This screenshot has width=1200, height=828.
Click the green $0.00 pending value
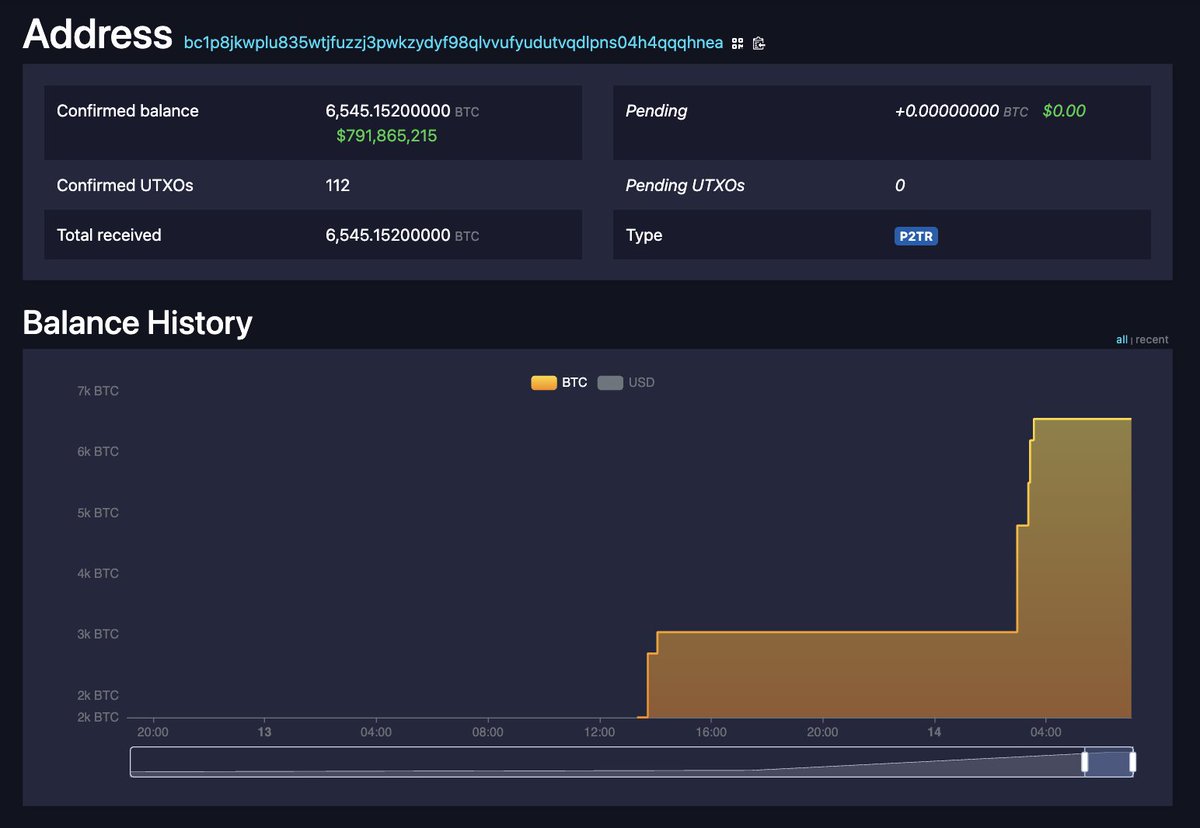(x=1064, y=111)
